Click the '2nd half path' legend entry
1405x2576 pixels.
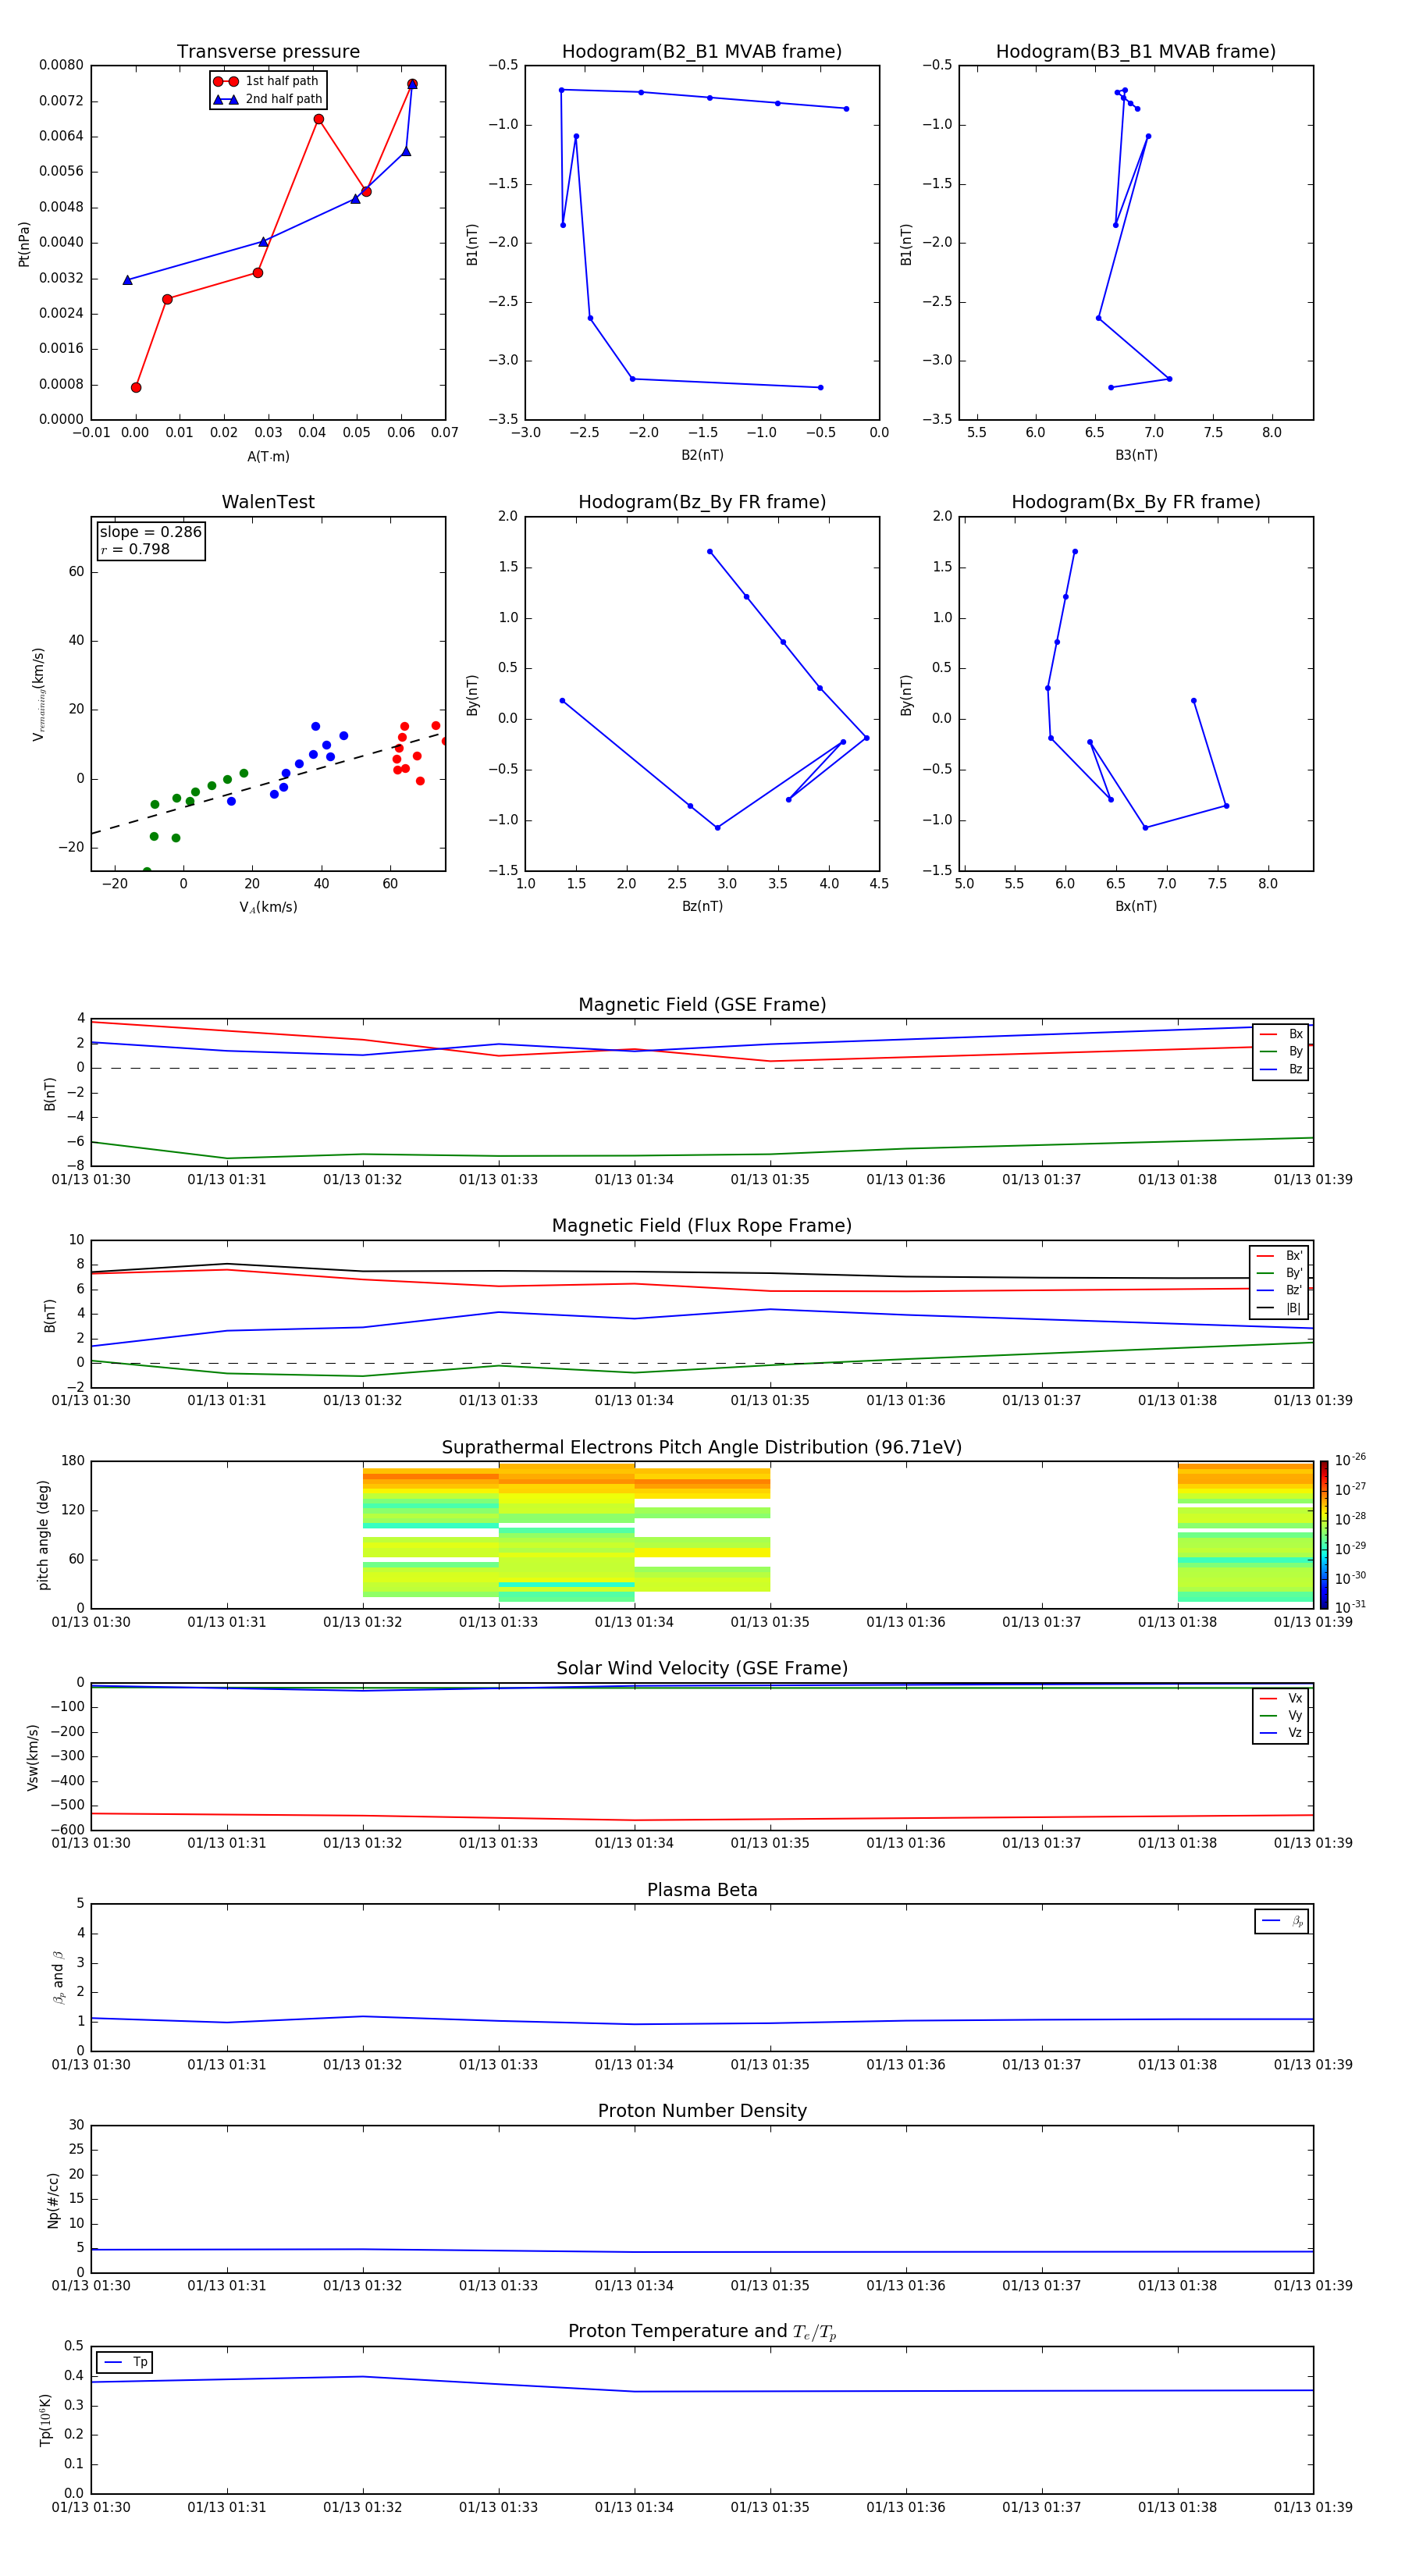pos(268,99)
